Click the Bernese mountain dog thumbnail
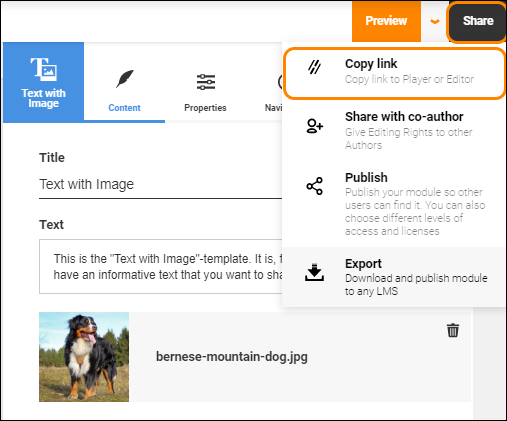This screenshot has height=421, width=507. 84,357
